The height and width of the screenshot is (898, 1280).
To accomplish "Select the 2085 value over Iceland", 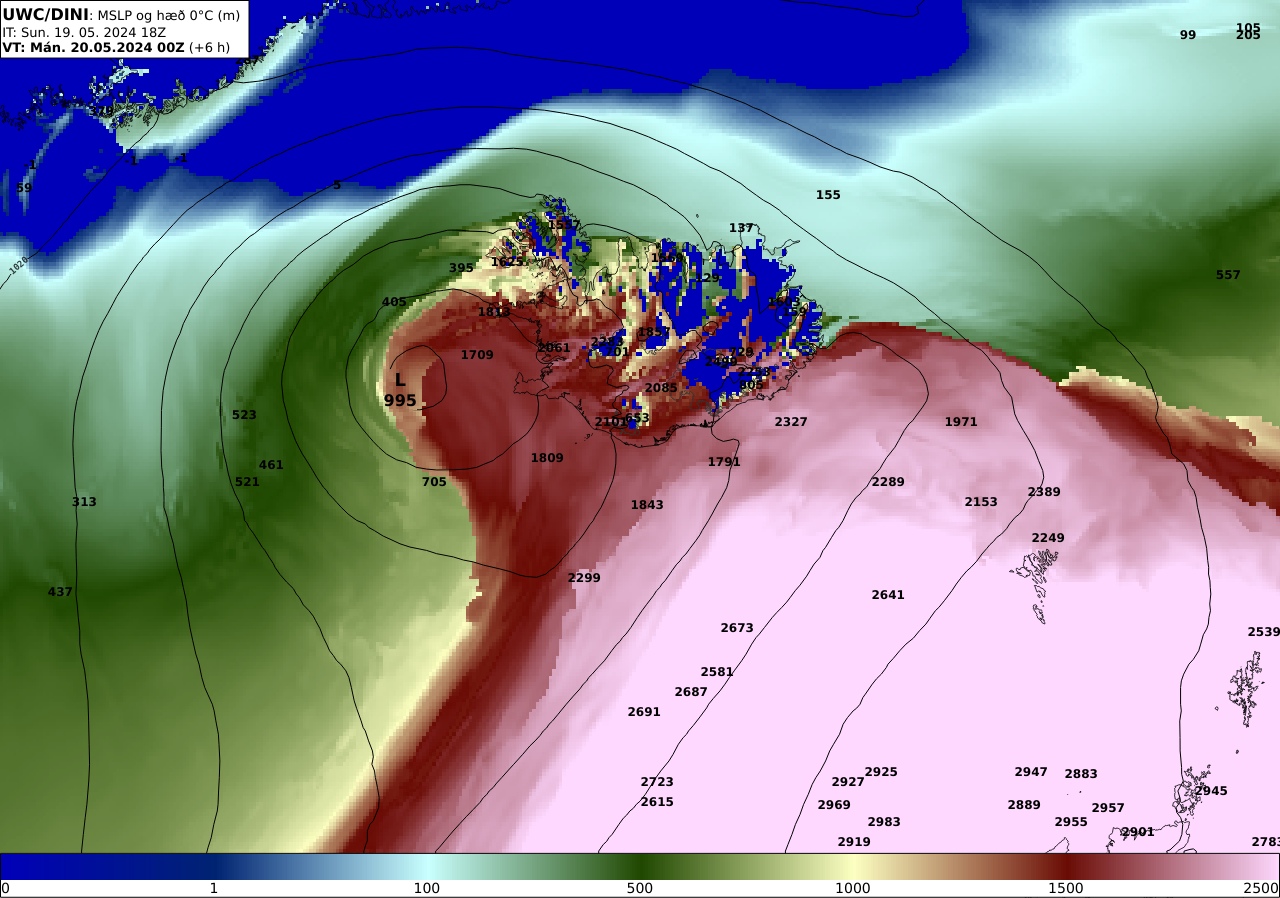I will click(661, 388).
